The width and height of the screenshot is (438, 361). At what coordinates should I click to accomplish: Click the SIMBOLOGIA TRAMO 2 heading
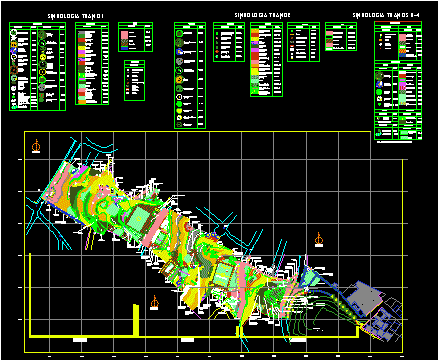[x=262, y=15]
